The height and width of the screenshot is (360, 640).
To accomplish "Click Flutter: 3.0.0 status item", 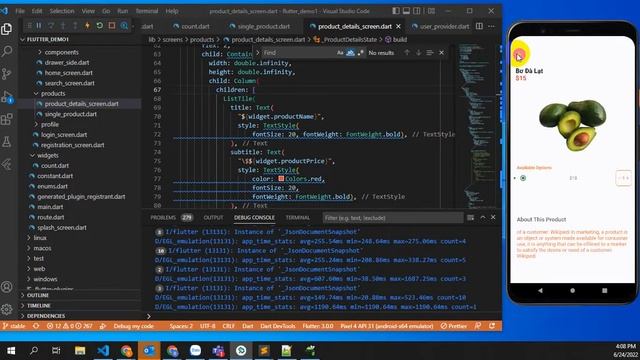I will coord(318,326).
